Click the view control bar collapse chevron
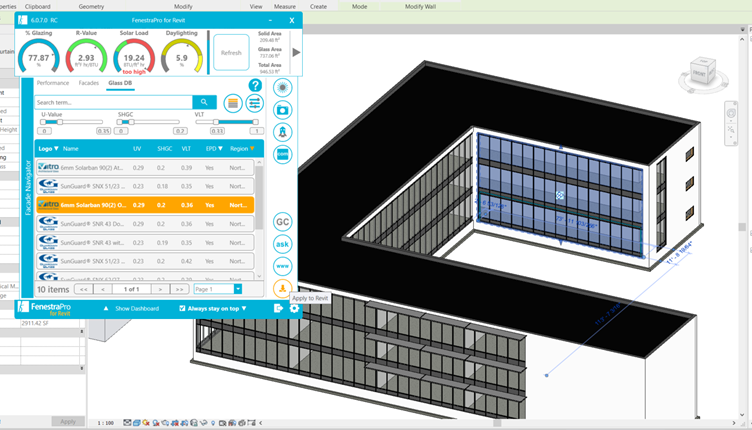The height and width of the screenshot is (430, 752). pyautogui.click(x=261, y=423)
